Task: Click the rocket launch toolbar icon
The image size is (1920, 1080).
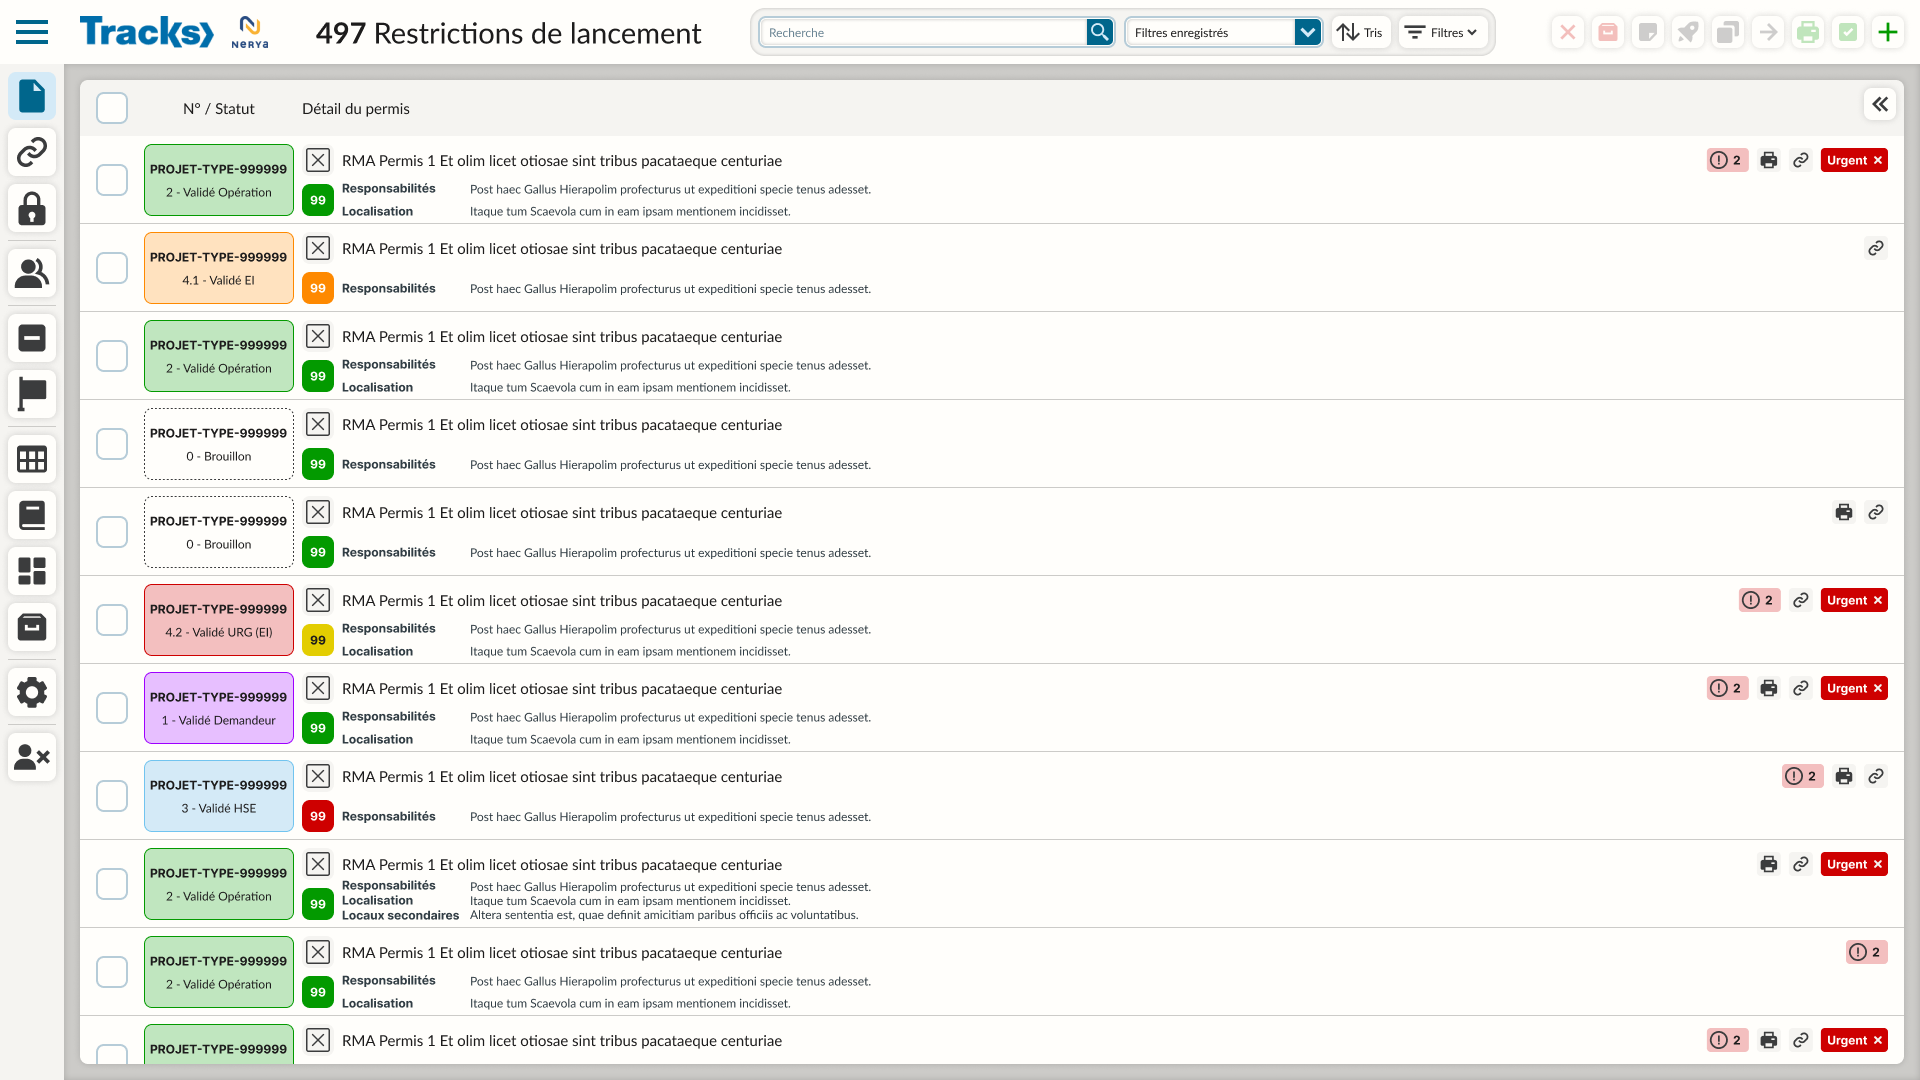Action: click(x=1688, y=32)
